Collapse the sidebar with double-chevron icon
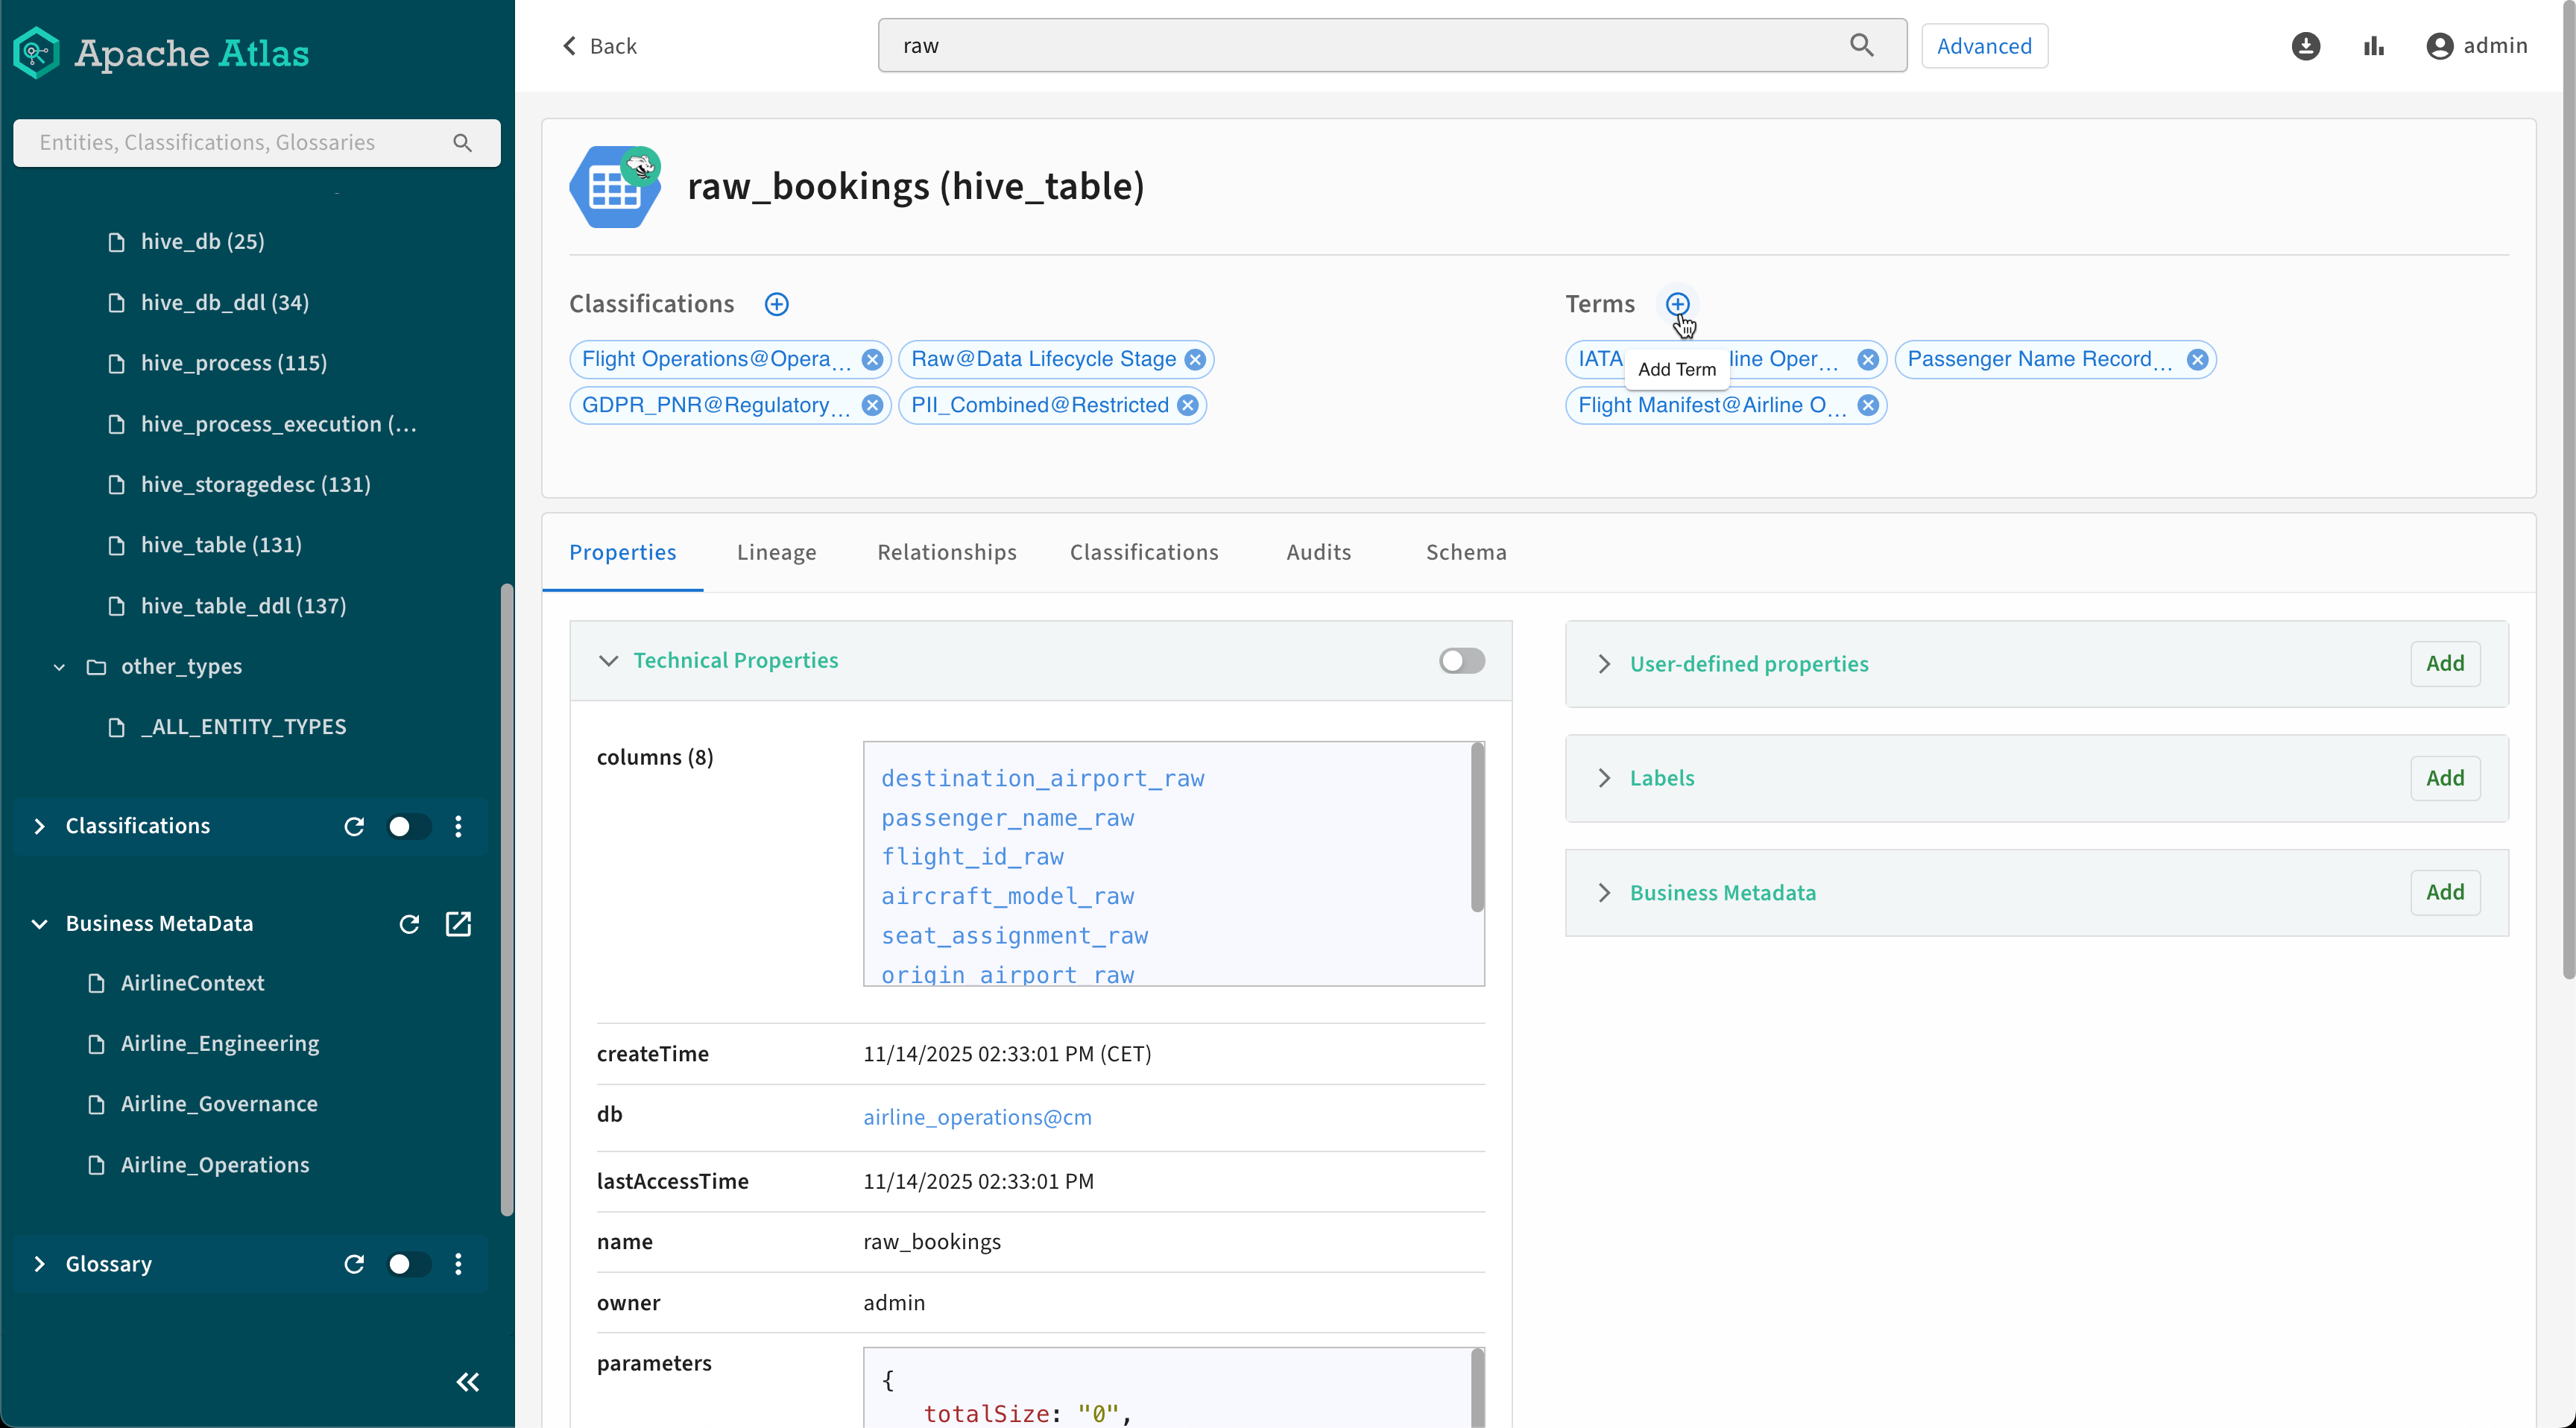 [x=467, y=1382]
